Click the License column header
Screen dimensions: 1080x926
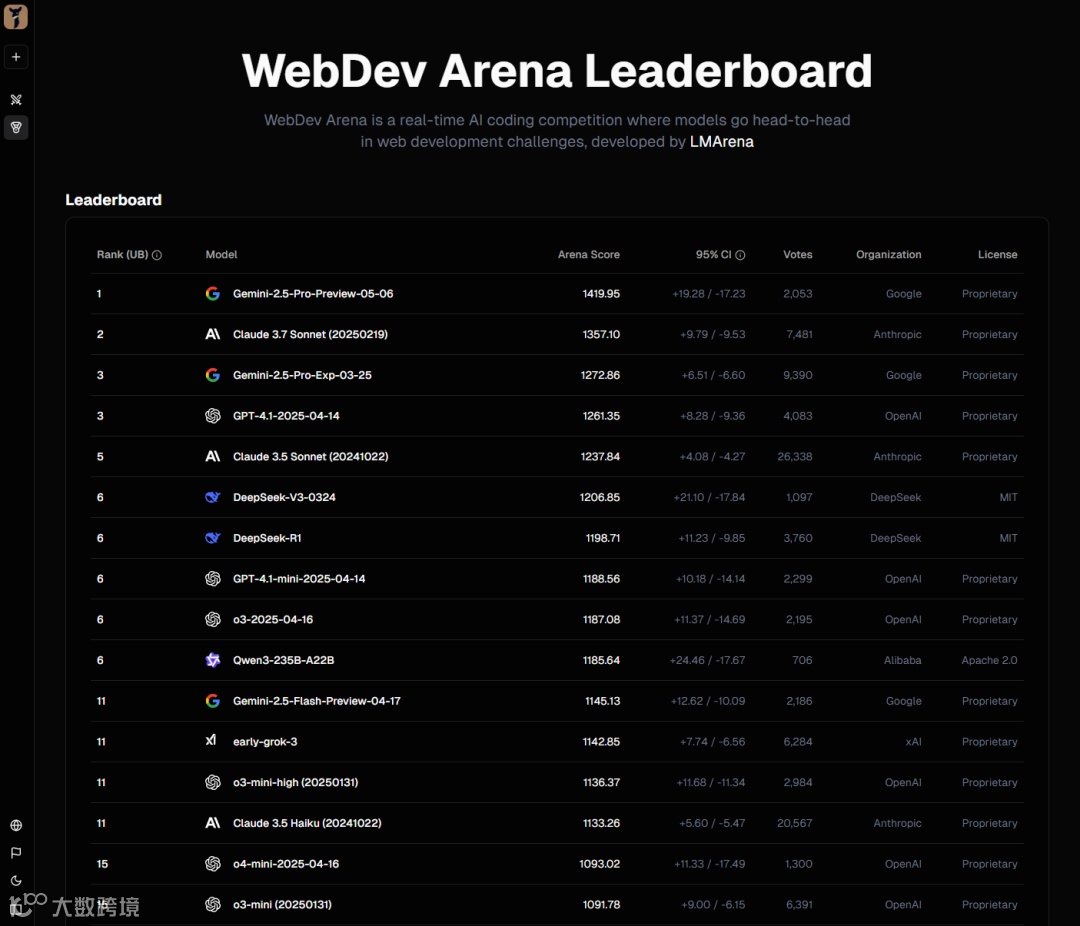(997, 254)
